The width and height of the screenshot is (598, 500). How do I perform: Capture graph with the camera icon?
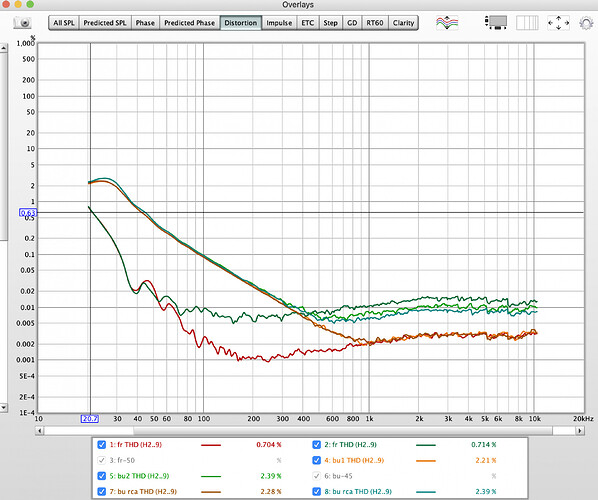pos(23,23)
